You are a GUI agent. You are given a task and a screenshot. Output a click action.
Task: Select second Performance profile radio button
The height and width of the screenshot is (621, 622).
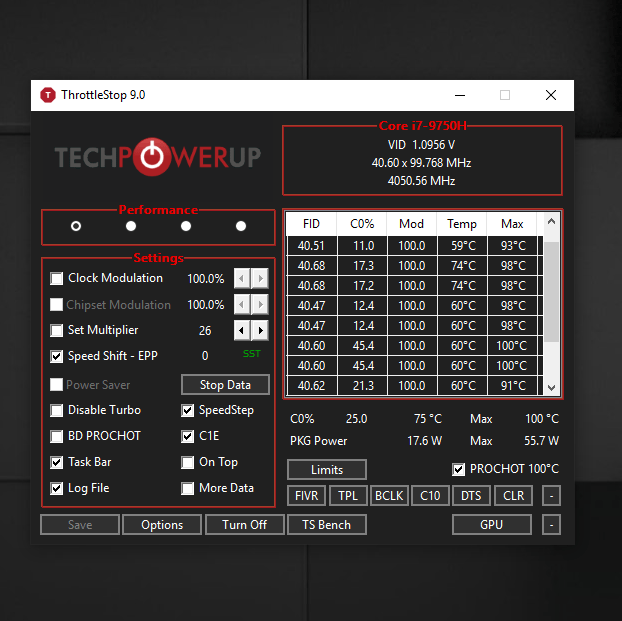131,226
